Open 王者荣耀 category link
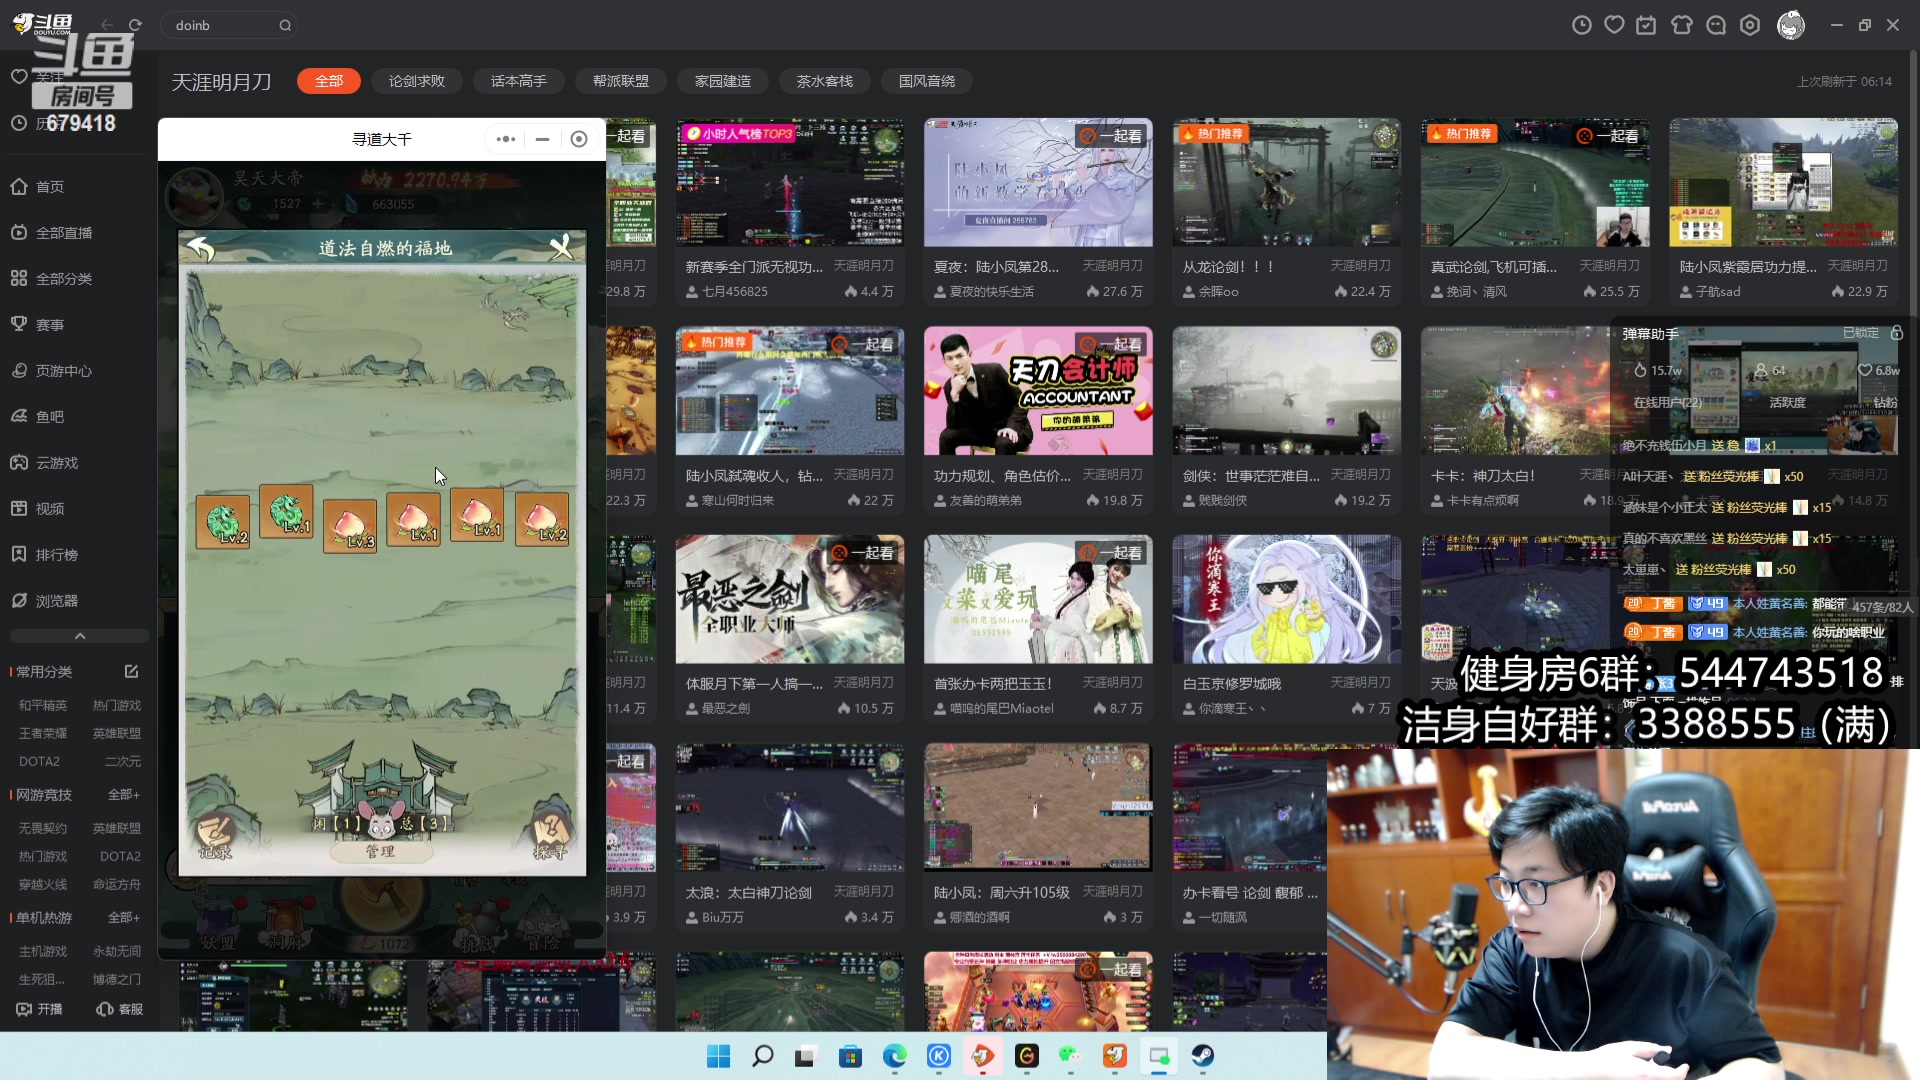 coord(43,734)
